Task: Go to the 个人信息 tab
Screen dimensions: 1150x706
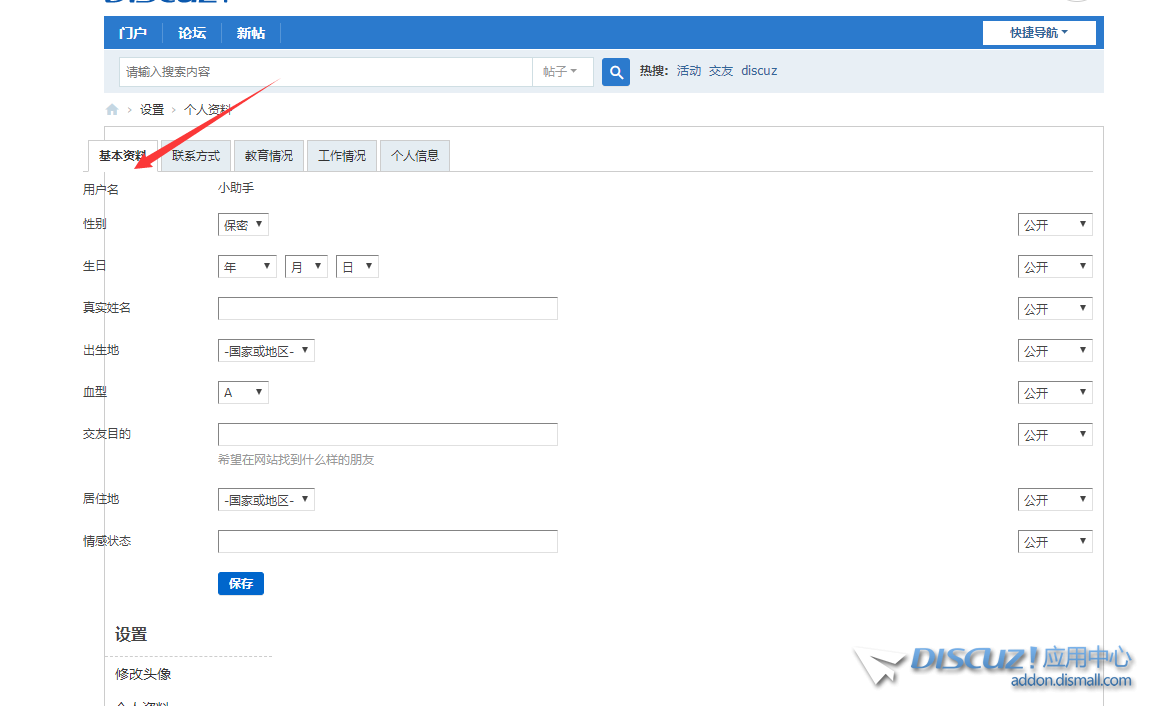Action: (415, 156)
